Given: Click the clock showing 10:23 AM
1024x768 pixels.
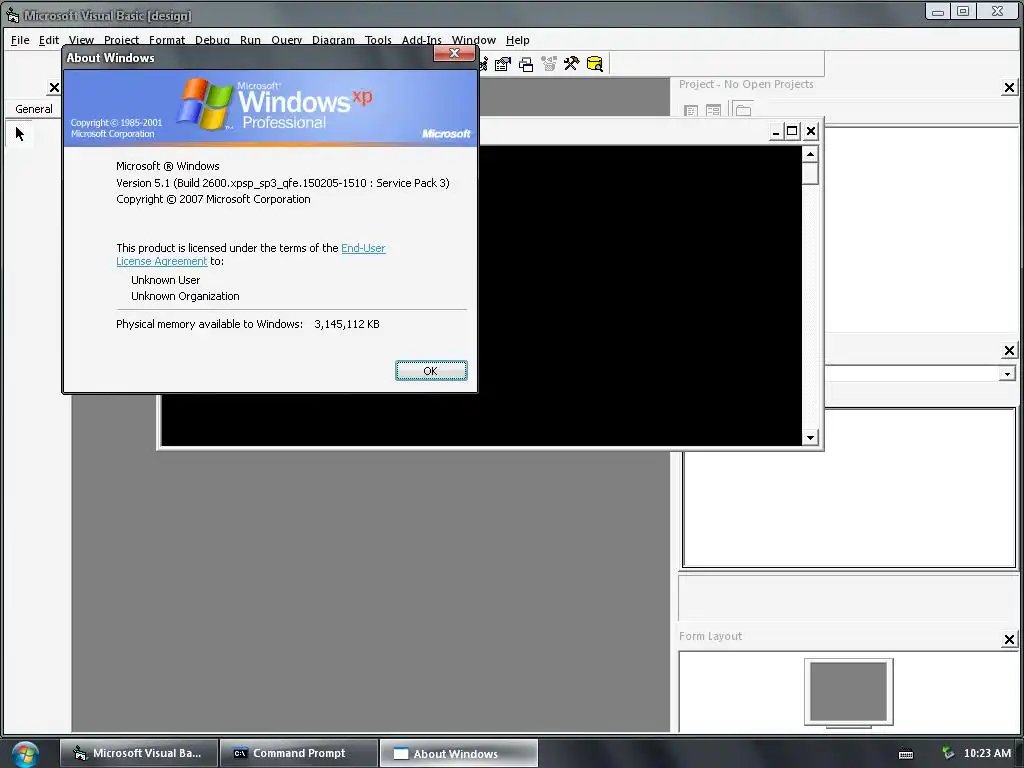Looking at the screenshot, I should point(987,753).
